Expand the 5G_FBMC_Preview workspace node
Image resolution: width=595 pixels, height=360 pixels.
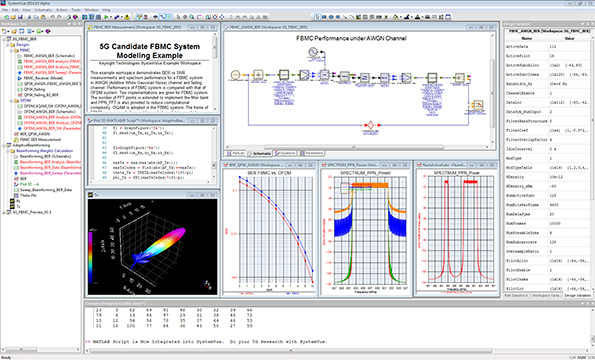pos(4,212)
